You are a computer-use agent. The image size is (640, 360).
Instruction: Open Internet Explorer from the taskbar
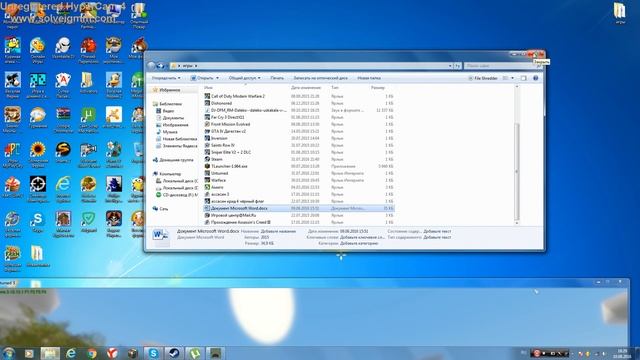pos(71,353)
